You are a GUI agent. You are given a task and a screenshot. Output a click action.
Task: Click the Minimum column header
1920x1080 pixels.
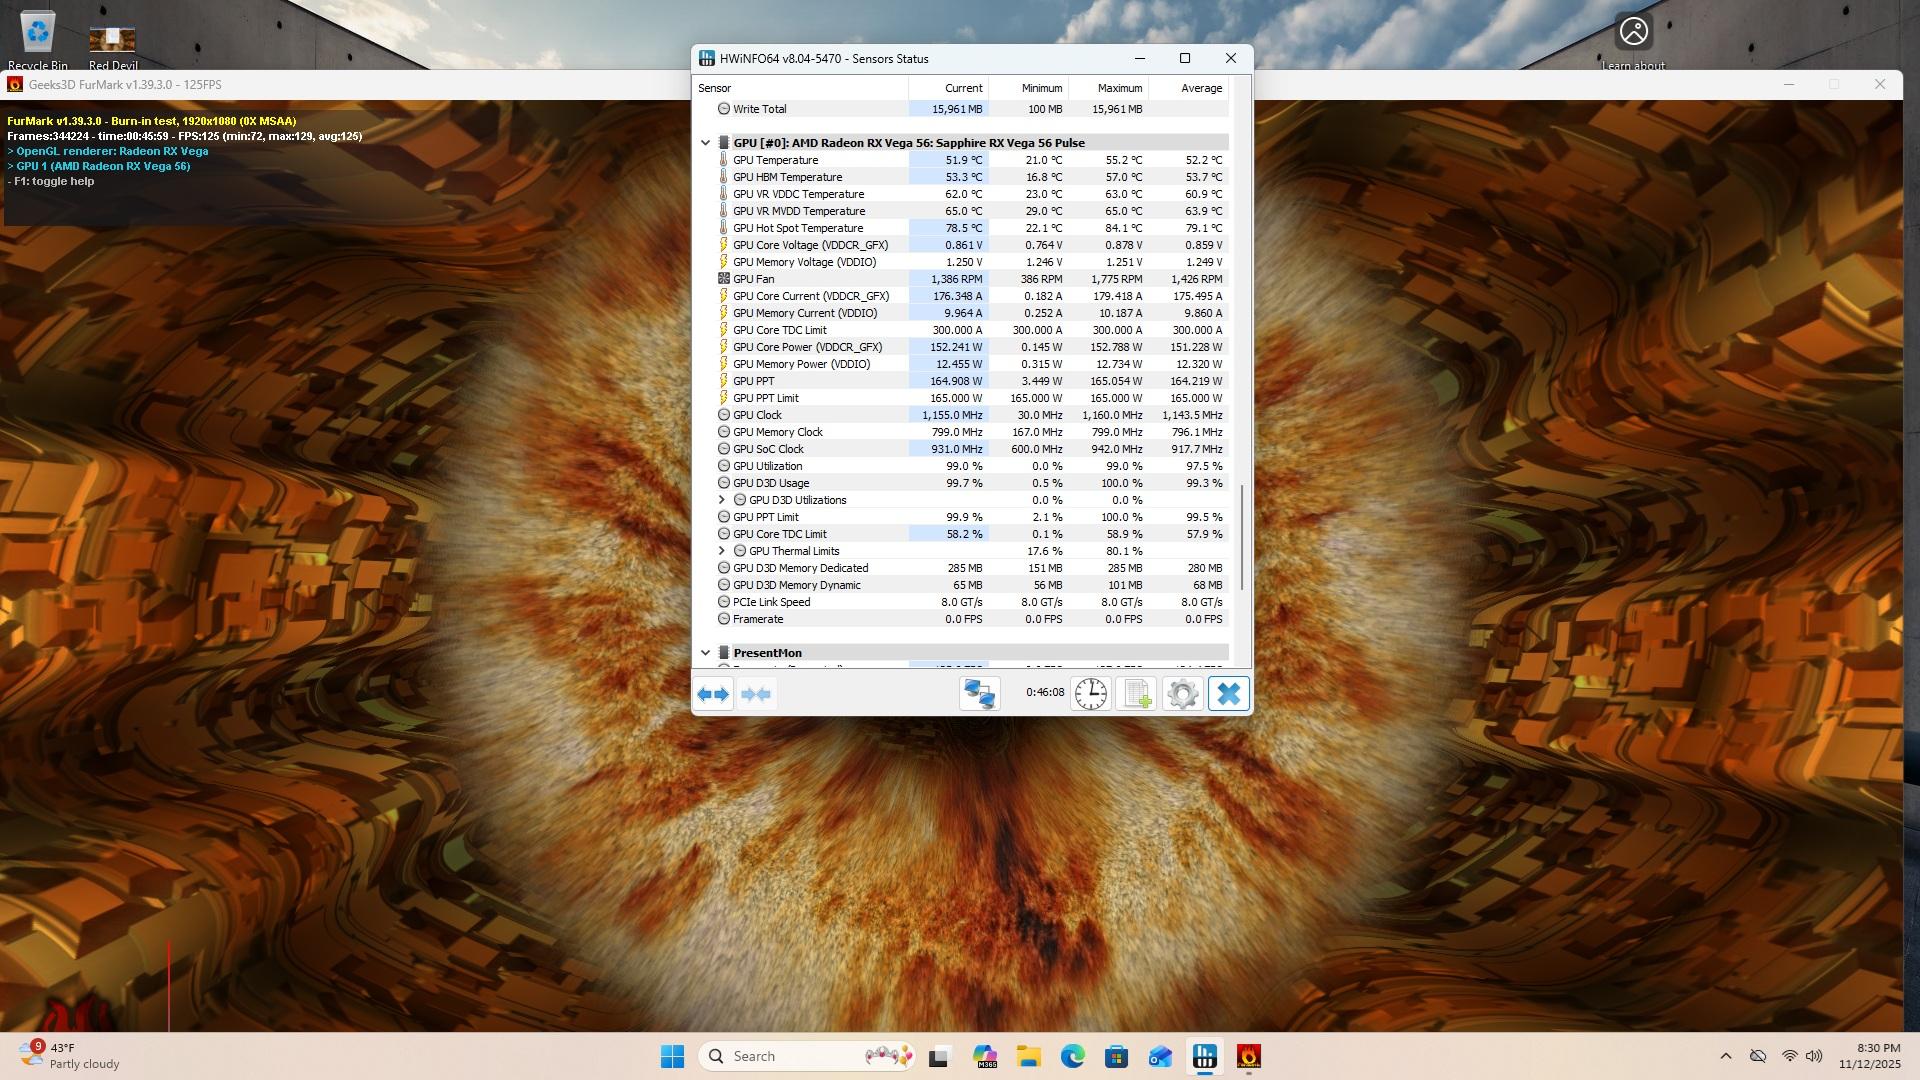pos(1029,88)
